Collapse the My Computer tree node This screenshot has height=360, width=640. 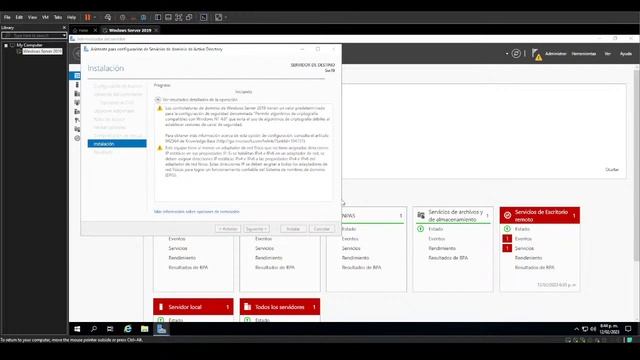click(x=6, y=45)
